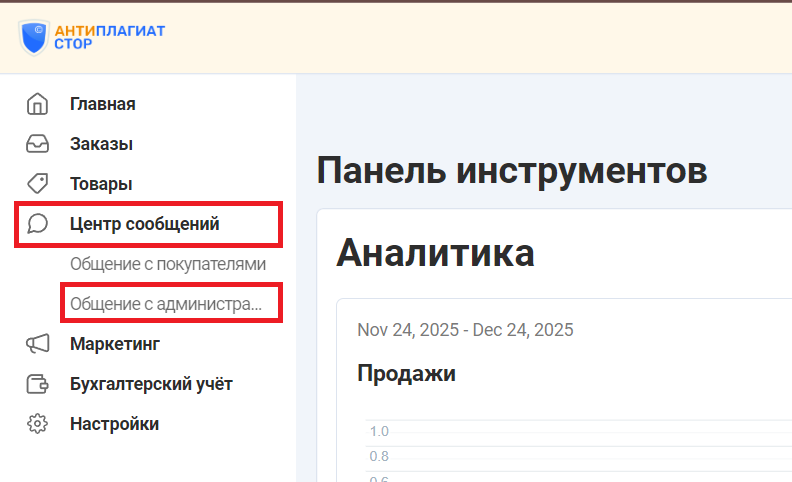Go to the Заказы section
792x482 pixels.
[x=101, y=144]
